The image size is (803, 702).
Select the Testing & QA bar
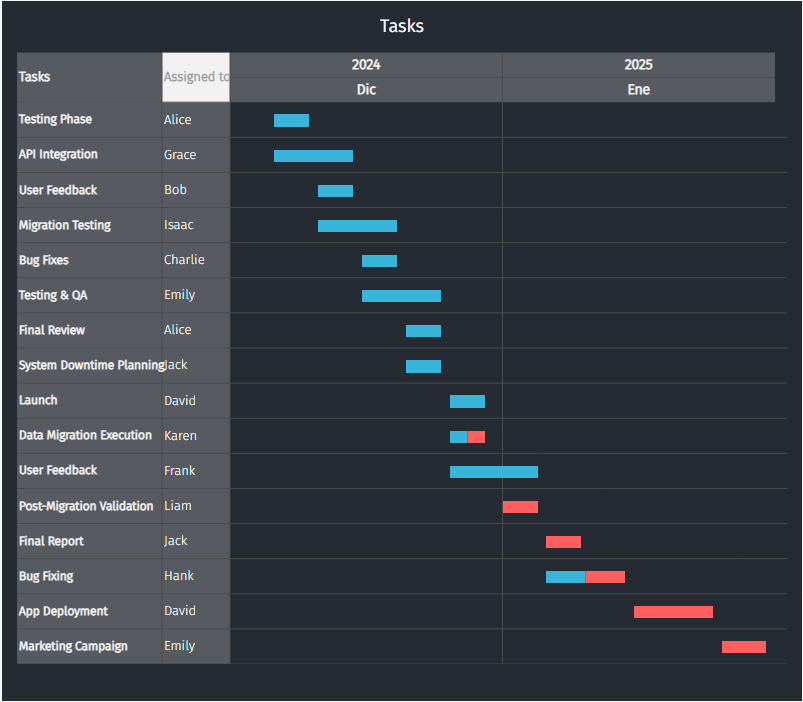click(x=402, y=296)
